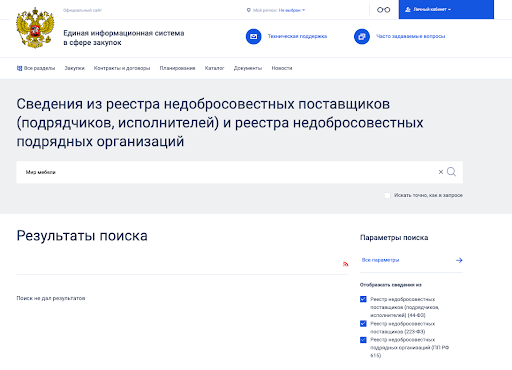Viewport: 512px width, 370px height.
Task: Open the Планирование menu item
Action: (x=177, y=68)
